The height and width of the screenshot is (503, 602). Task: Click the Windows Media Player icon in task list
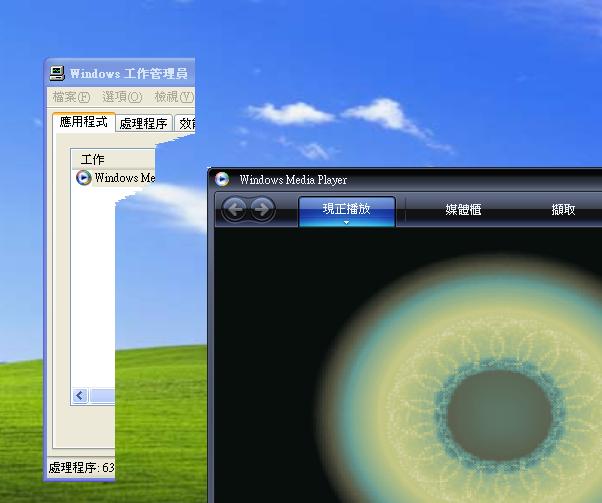83,178
